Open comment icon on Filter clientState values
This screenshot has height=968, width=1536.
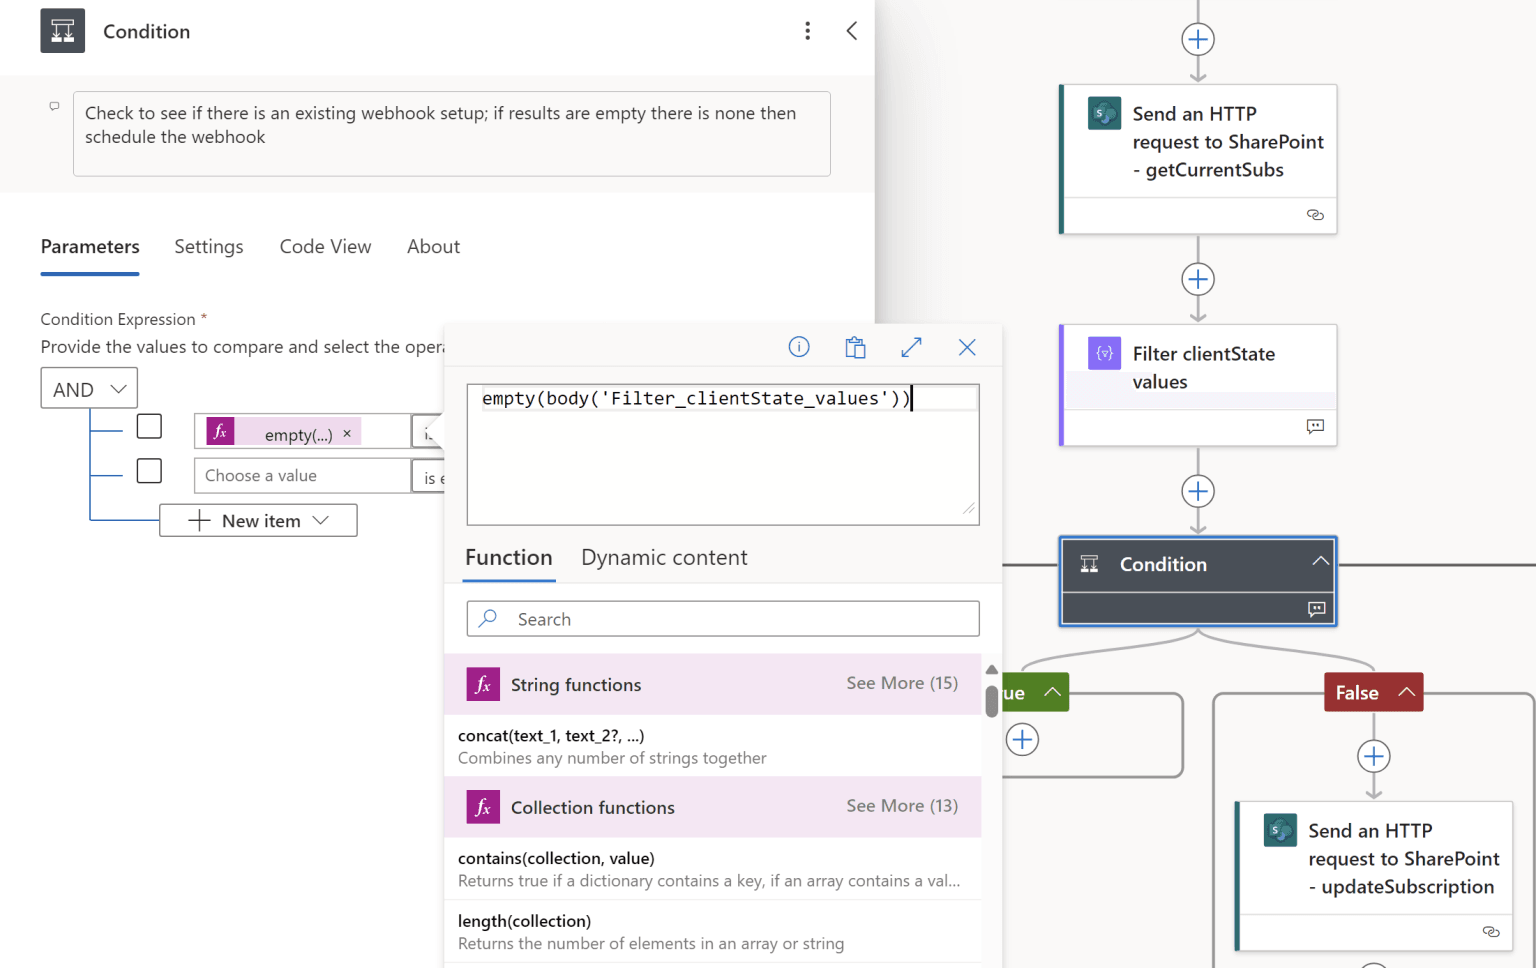1315,427
